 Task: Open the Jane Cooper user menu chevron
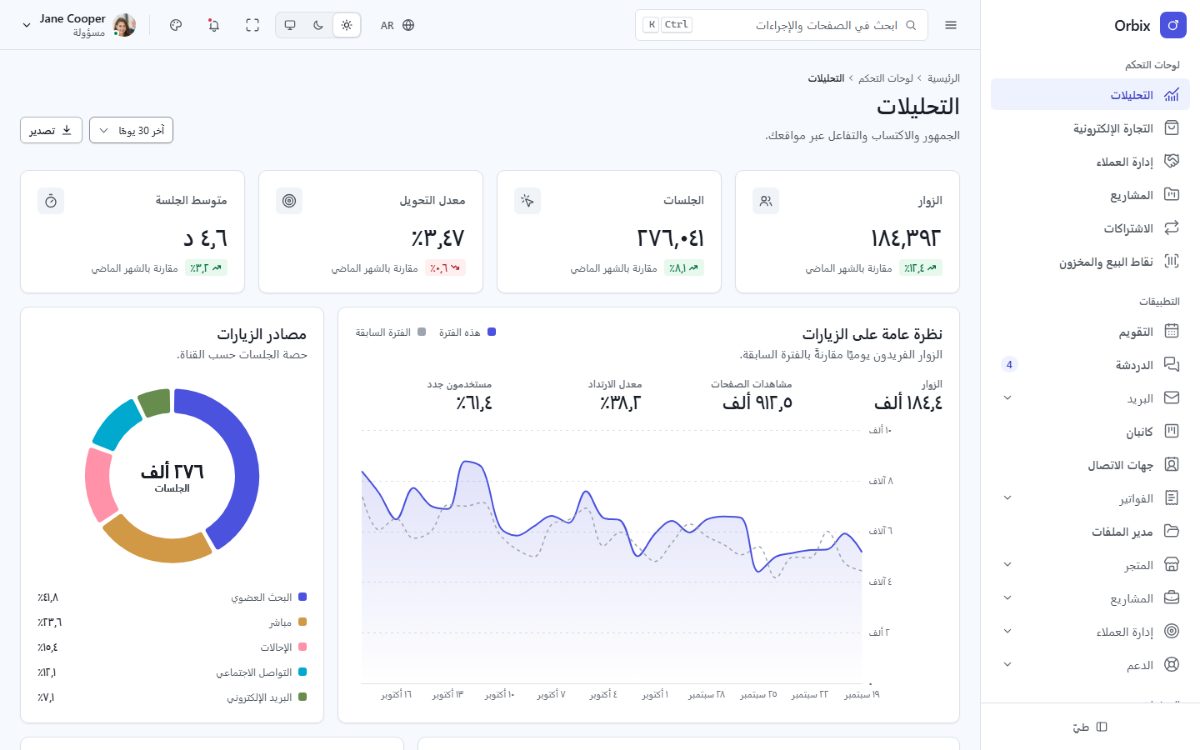pos(26,25)
